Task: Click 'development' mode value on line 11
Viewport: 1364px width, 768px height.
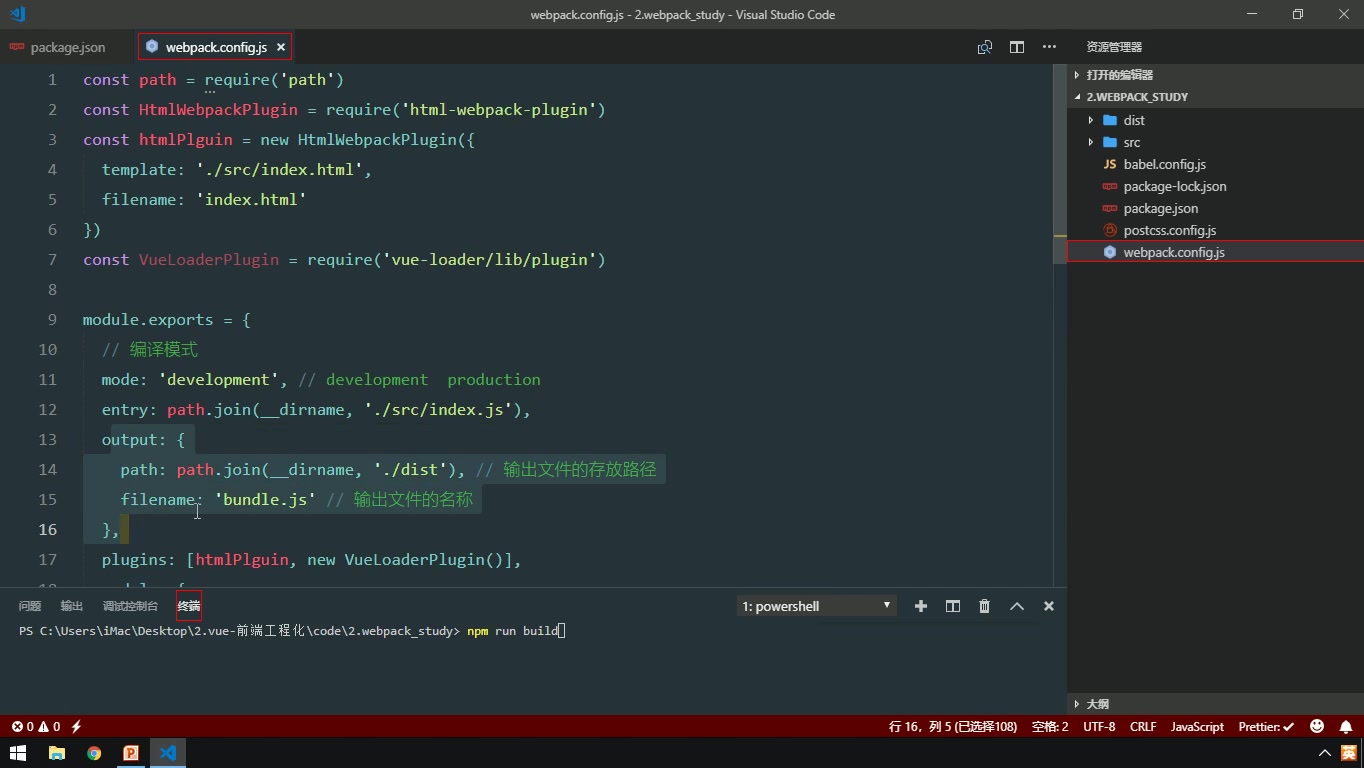Action: pyautogui.click(x=219, y=379)
